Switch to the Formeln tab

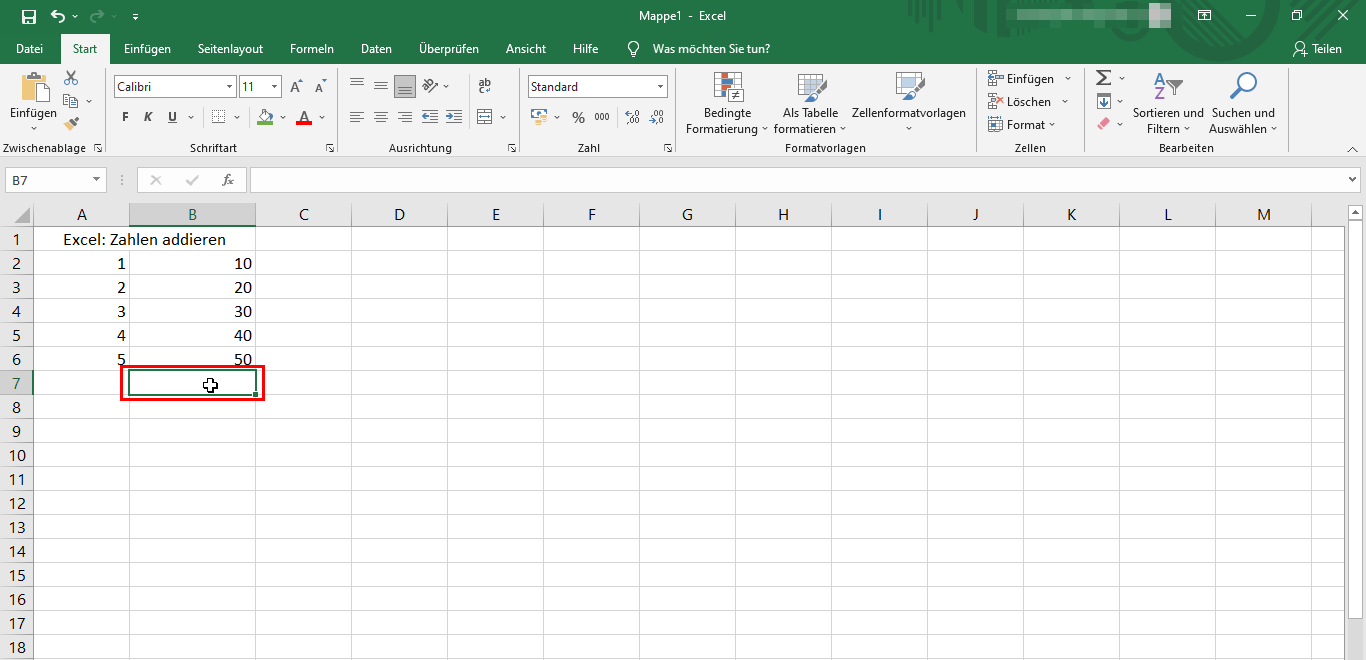[312, 49]
